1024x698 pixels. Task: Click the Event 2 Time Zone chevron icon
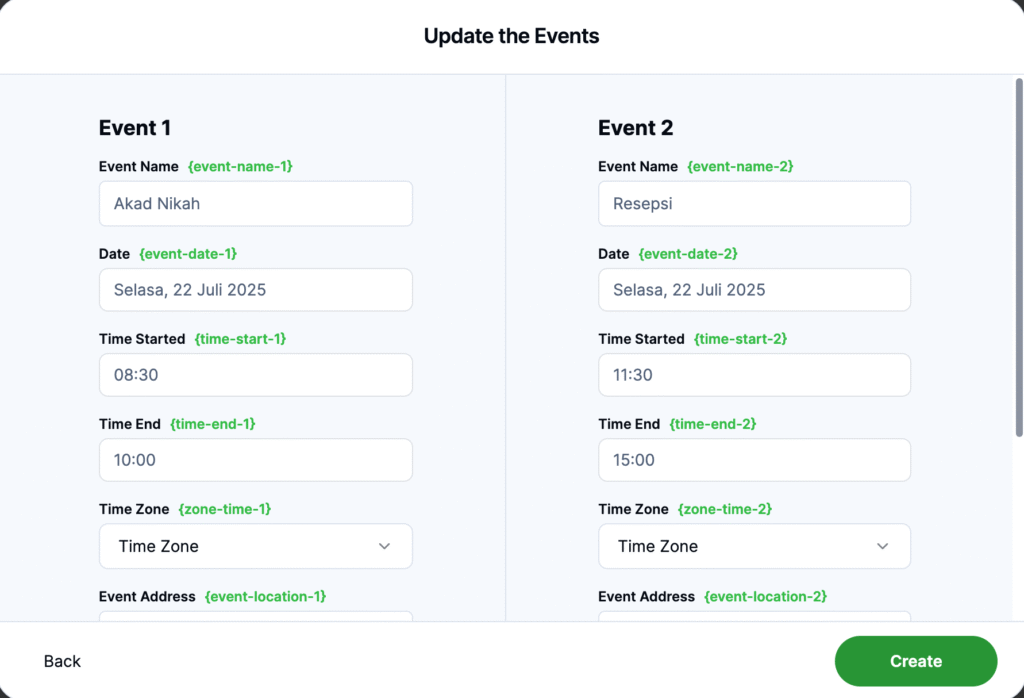[x=882, y=546]
